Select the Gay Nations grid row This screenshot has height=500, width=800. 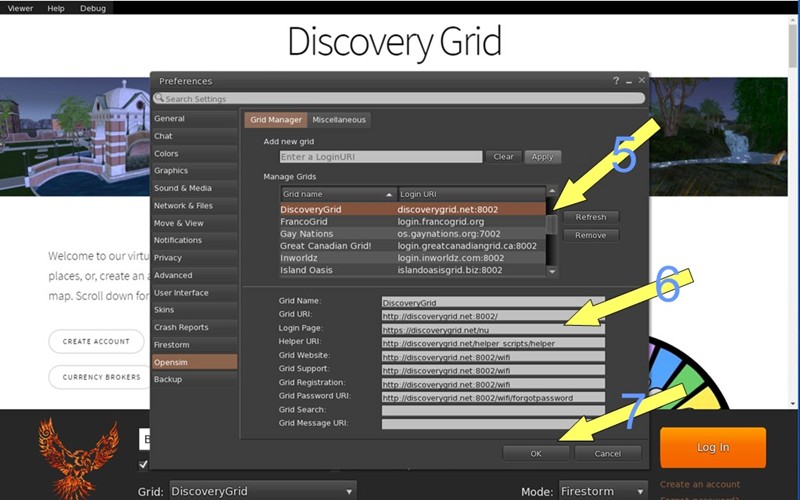point(413,234)
